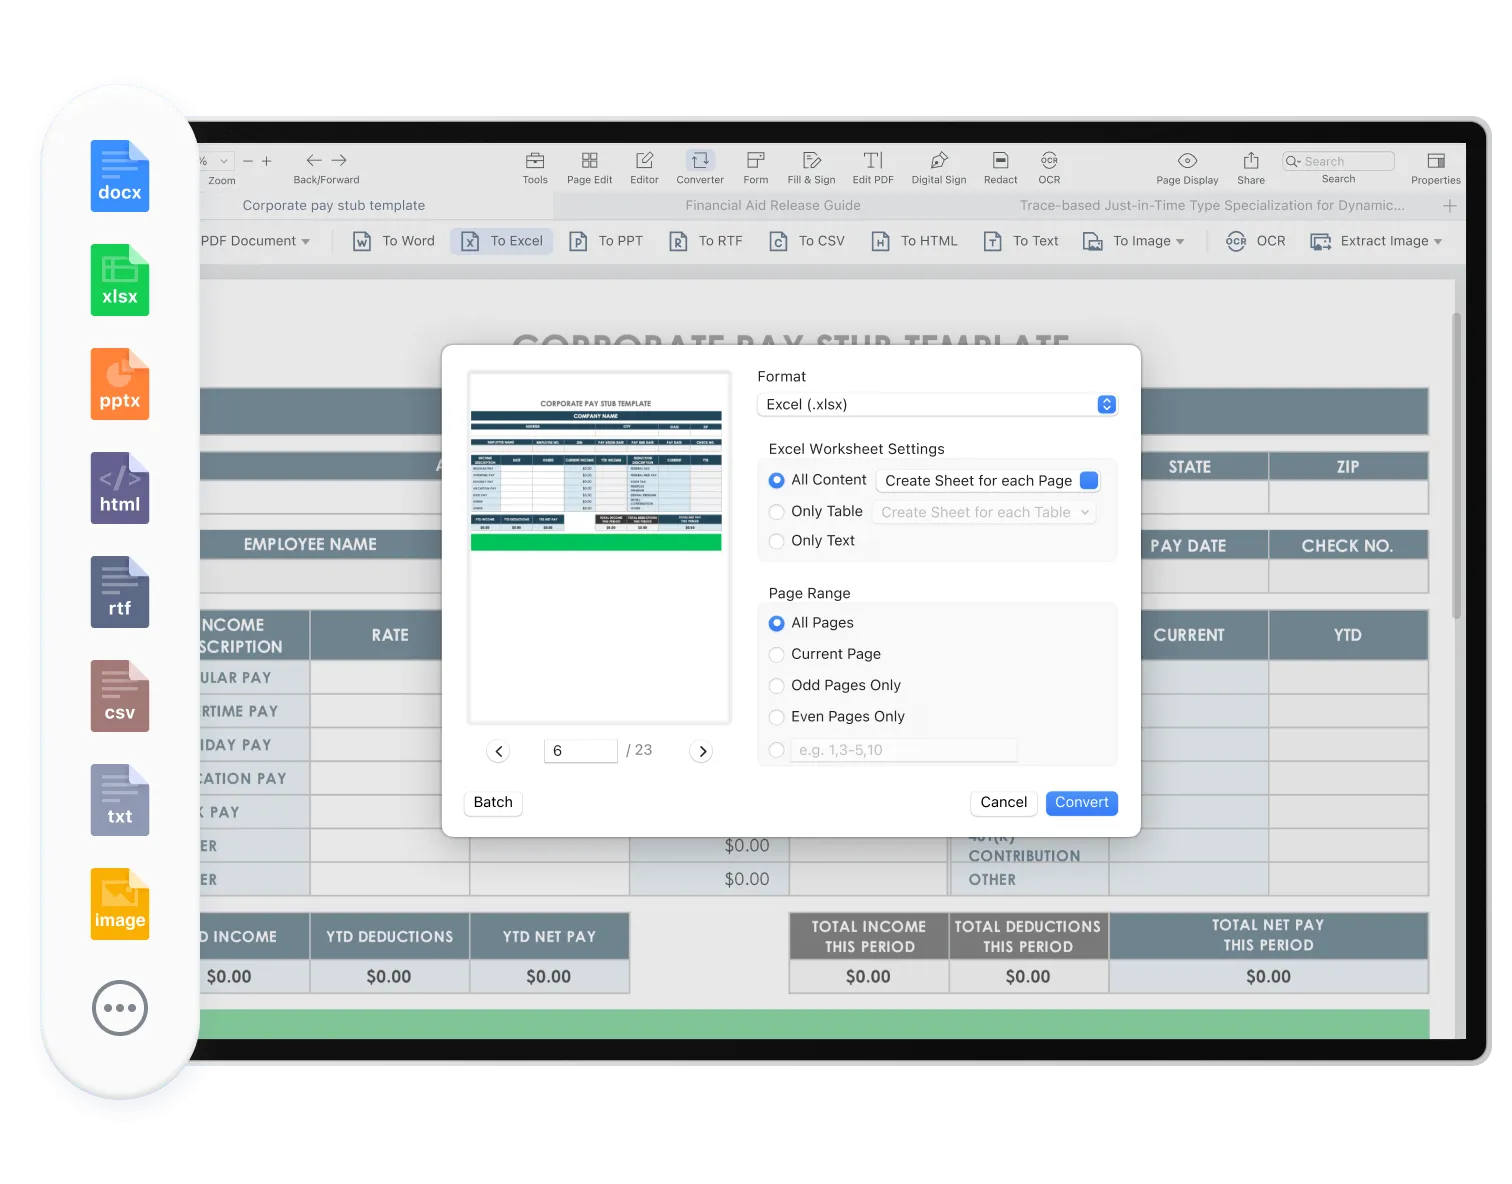1512x1184 pixels.
Task: Click the plus control to increase zoom
Action: click(x=266, y=161)
